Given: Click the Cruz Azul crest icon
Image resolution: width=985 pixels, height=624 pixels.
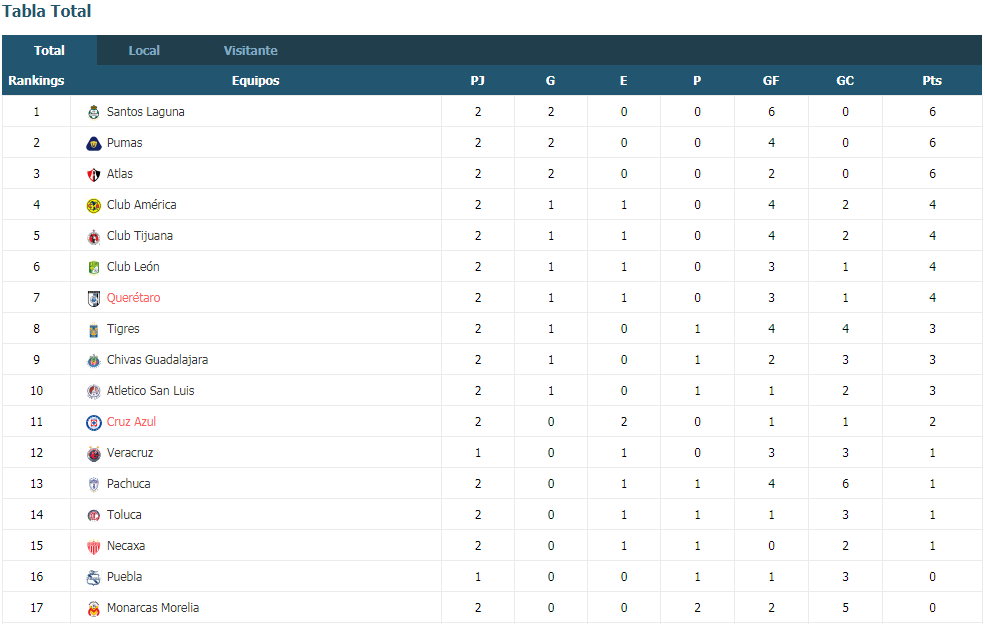Looking at the screenshot, I should (x=94, y=422).
